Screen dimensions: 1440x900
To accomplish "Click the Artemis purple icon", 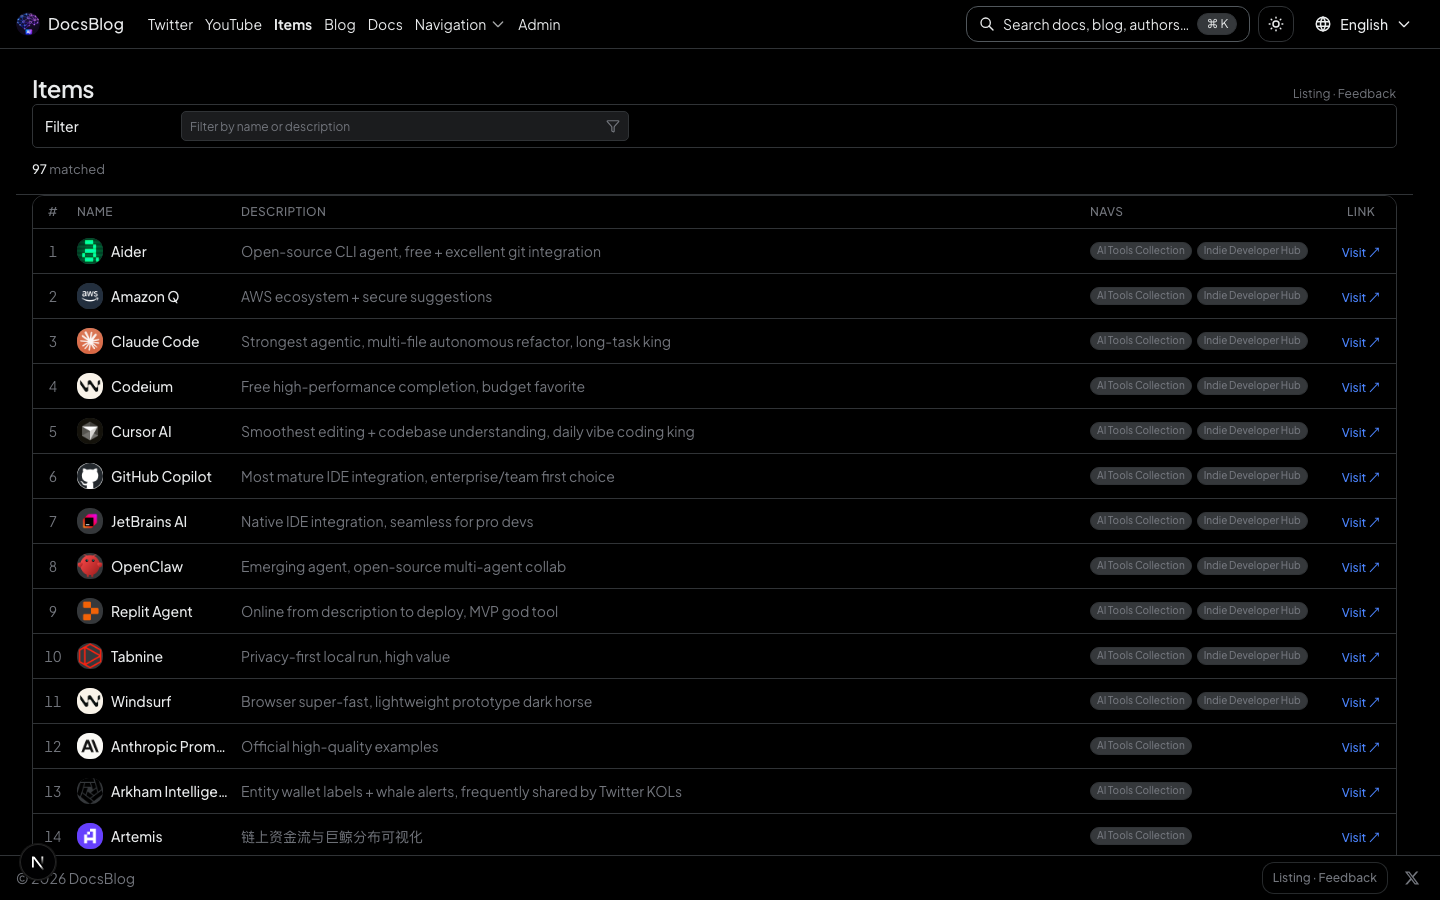I will pos(90,836).
